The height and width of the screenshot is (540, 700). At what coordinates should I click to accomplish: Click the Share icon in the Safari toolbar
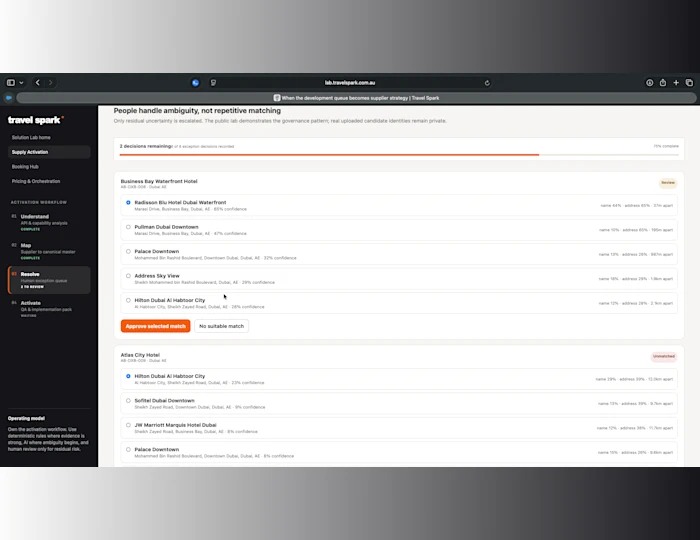663,83
